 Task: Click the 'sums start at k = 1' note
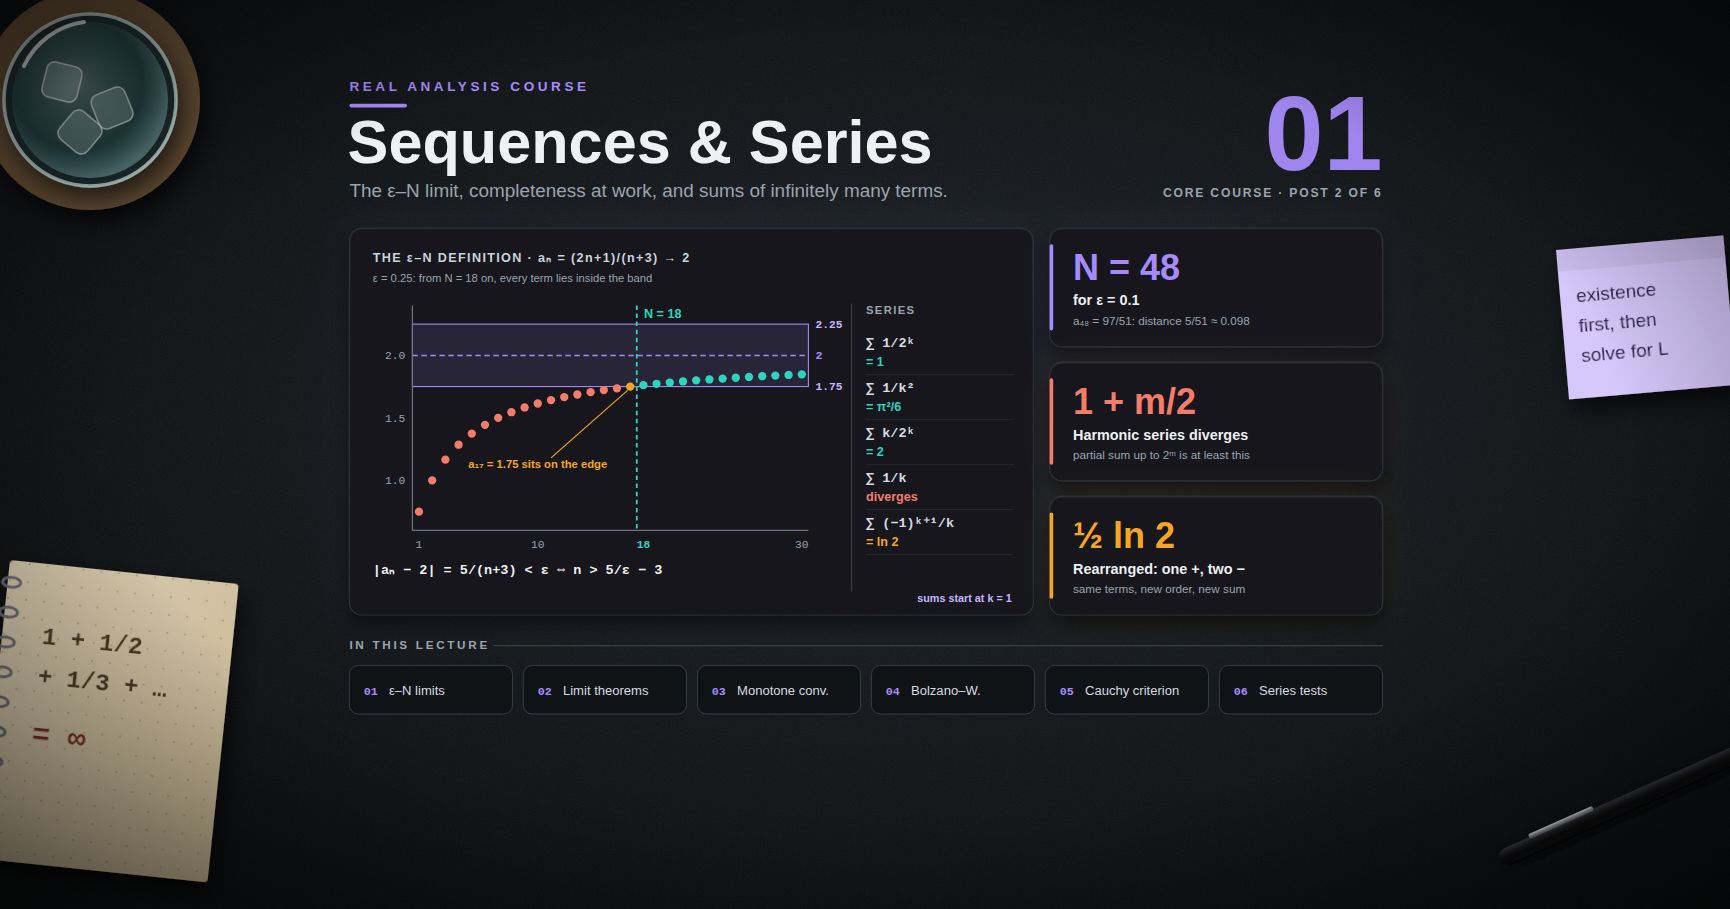pos(964,598)
